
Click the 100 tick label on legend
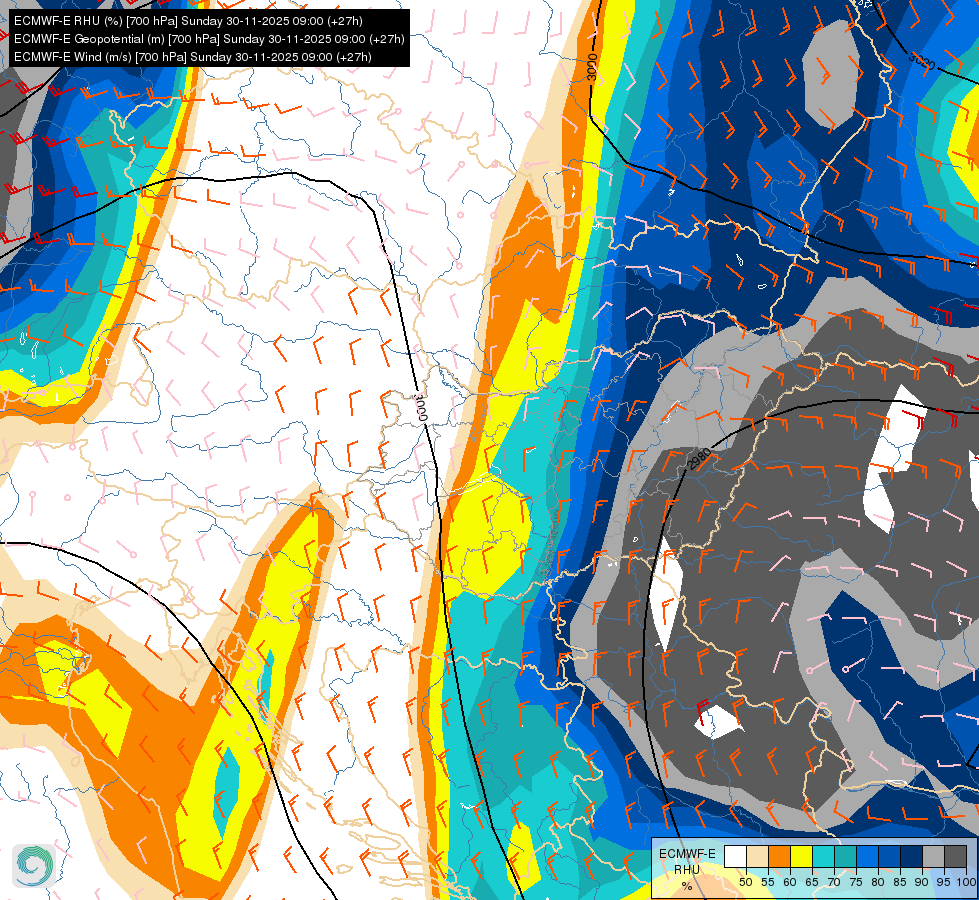[x=966, y=882]
